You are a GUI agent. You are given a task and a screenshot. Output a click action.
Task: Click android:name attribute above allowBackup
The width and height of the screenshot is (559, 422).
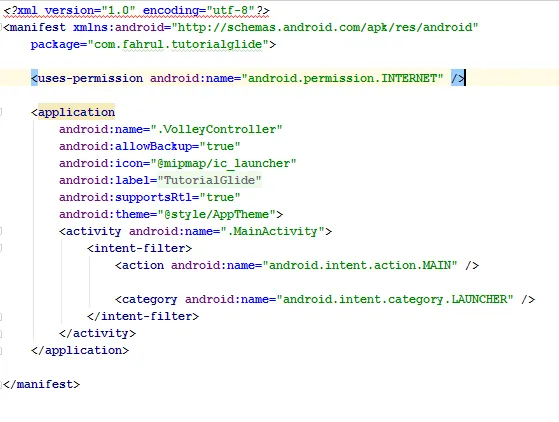(101, 129)
